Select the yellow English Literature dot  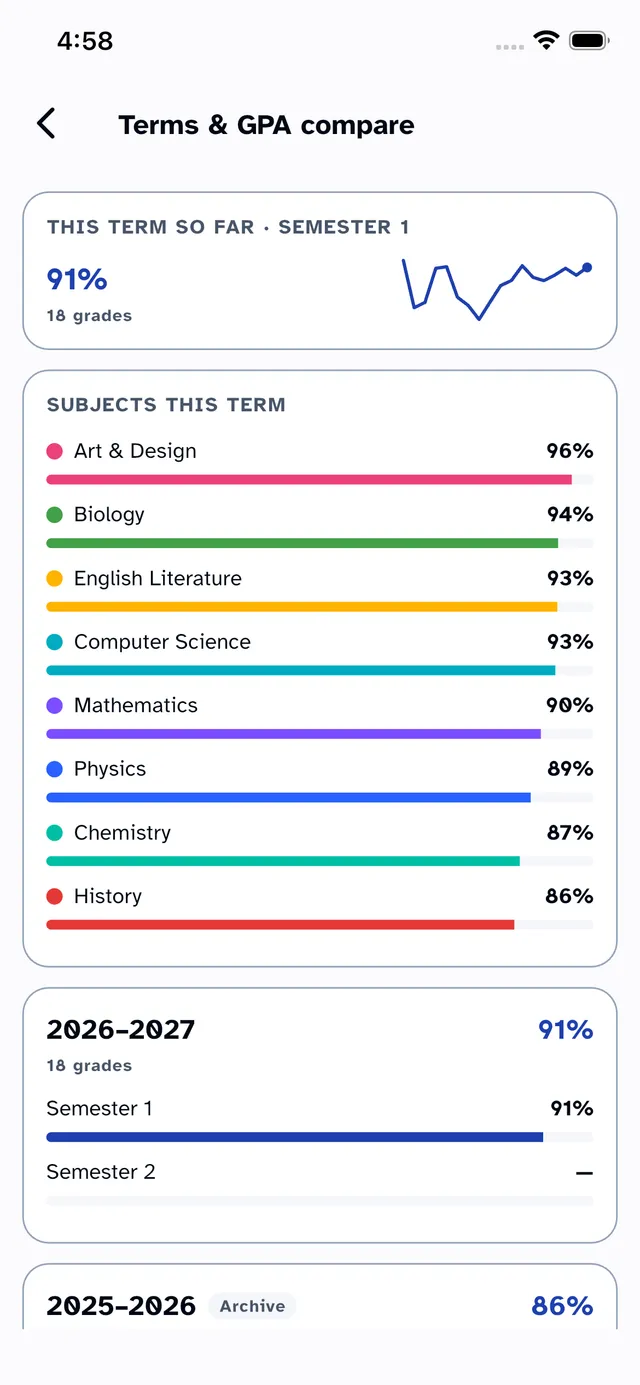point(55,578)
